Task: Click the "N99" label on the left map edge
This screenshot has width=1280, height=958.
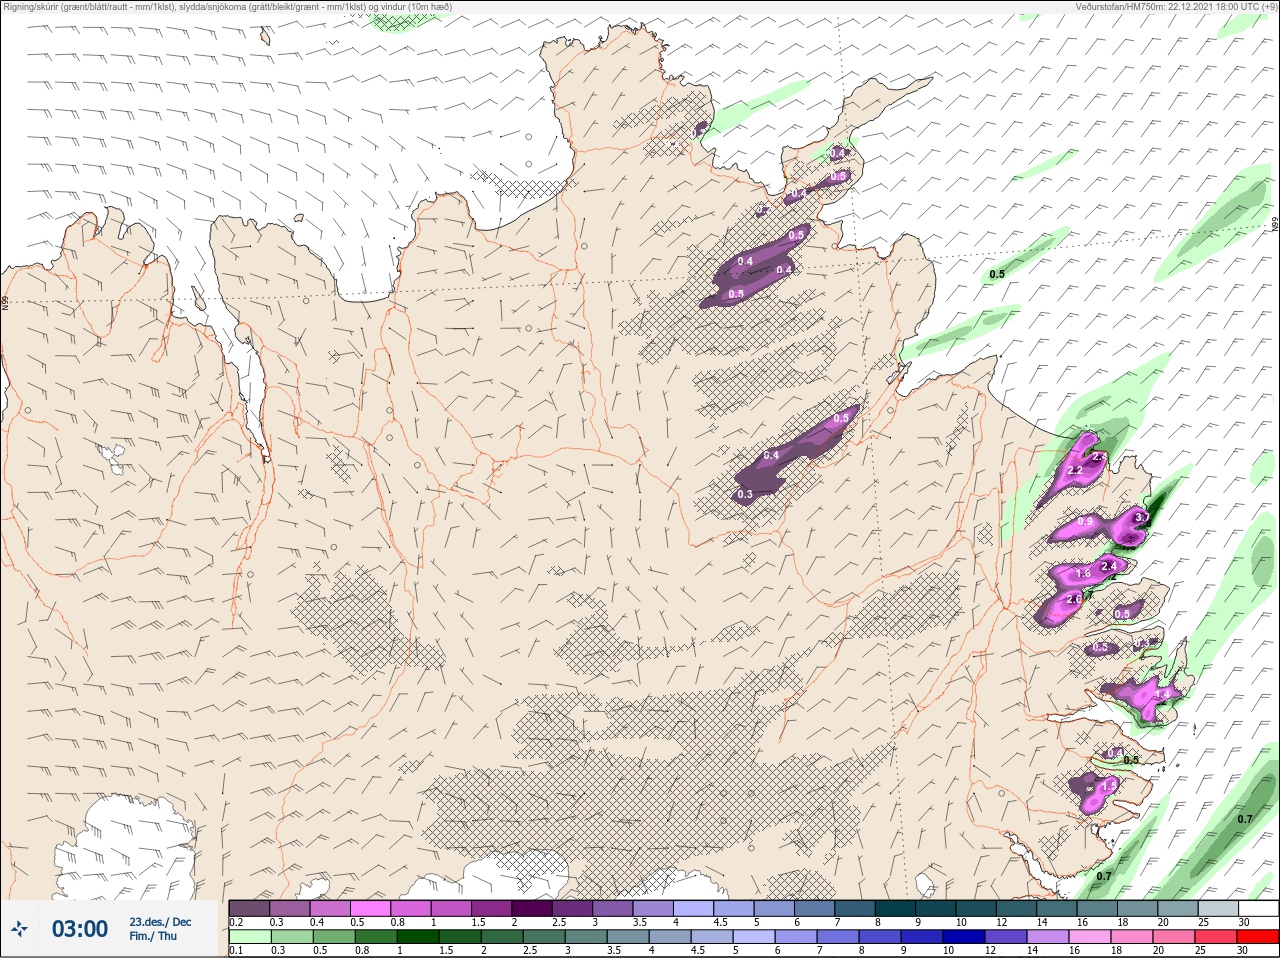Action: (x=5, y=302)
